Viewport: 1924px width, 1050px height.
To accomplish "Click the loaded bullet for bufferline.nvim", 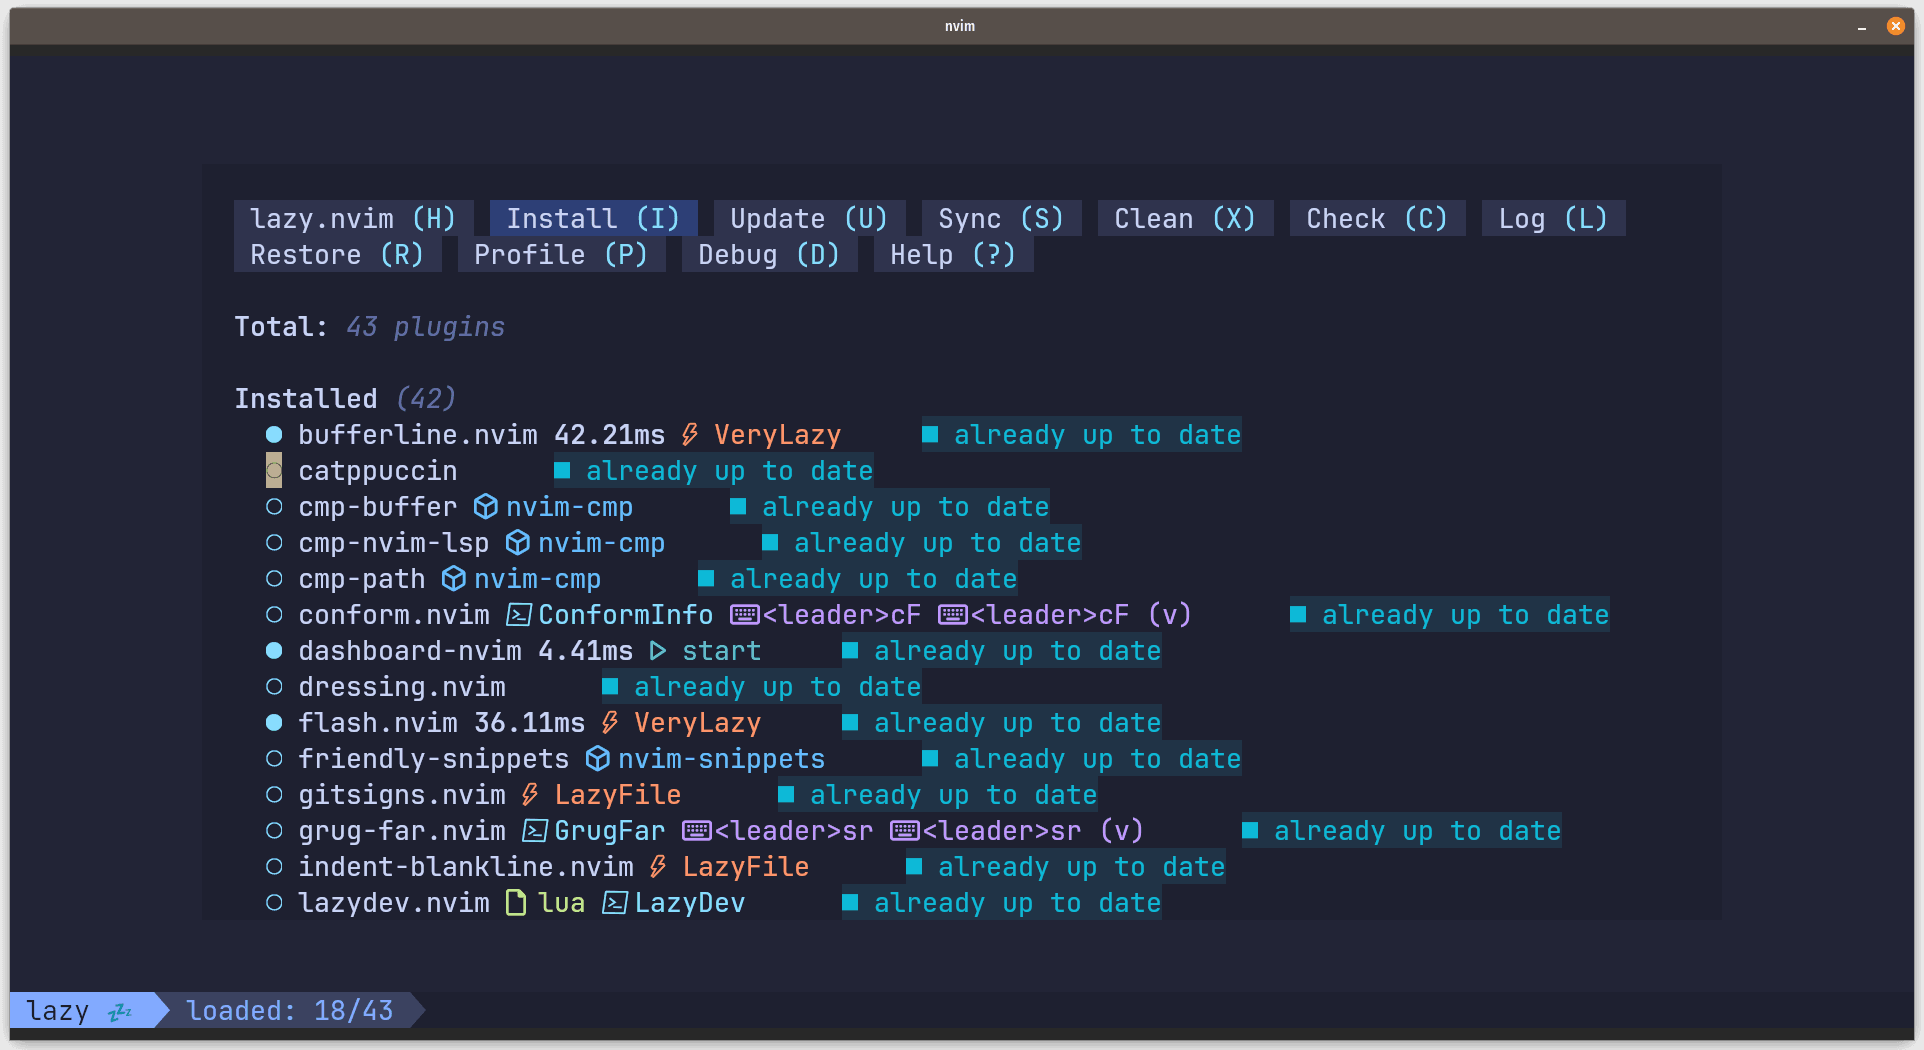I will [x=274, y=434].
